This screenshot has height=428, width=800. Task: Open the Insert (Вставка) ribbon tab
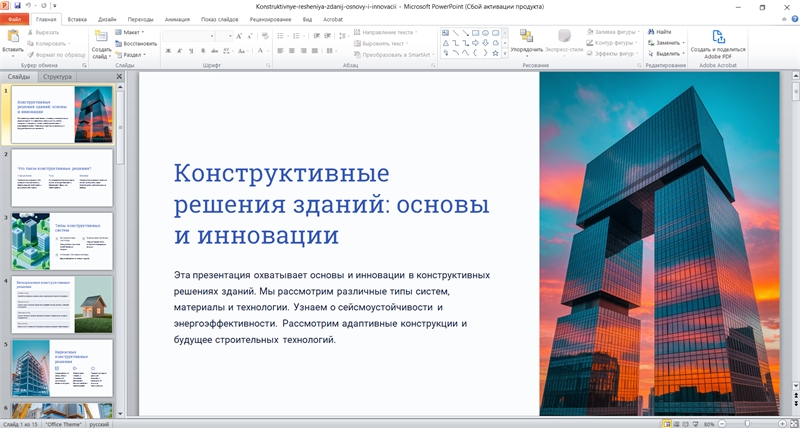[77, 19]
